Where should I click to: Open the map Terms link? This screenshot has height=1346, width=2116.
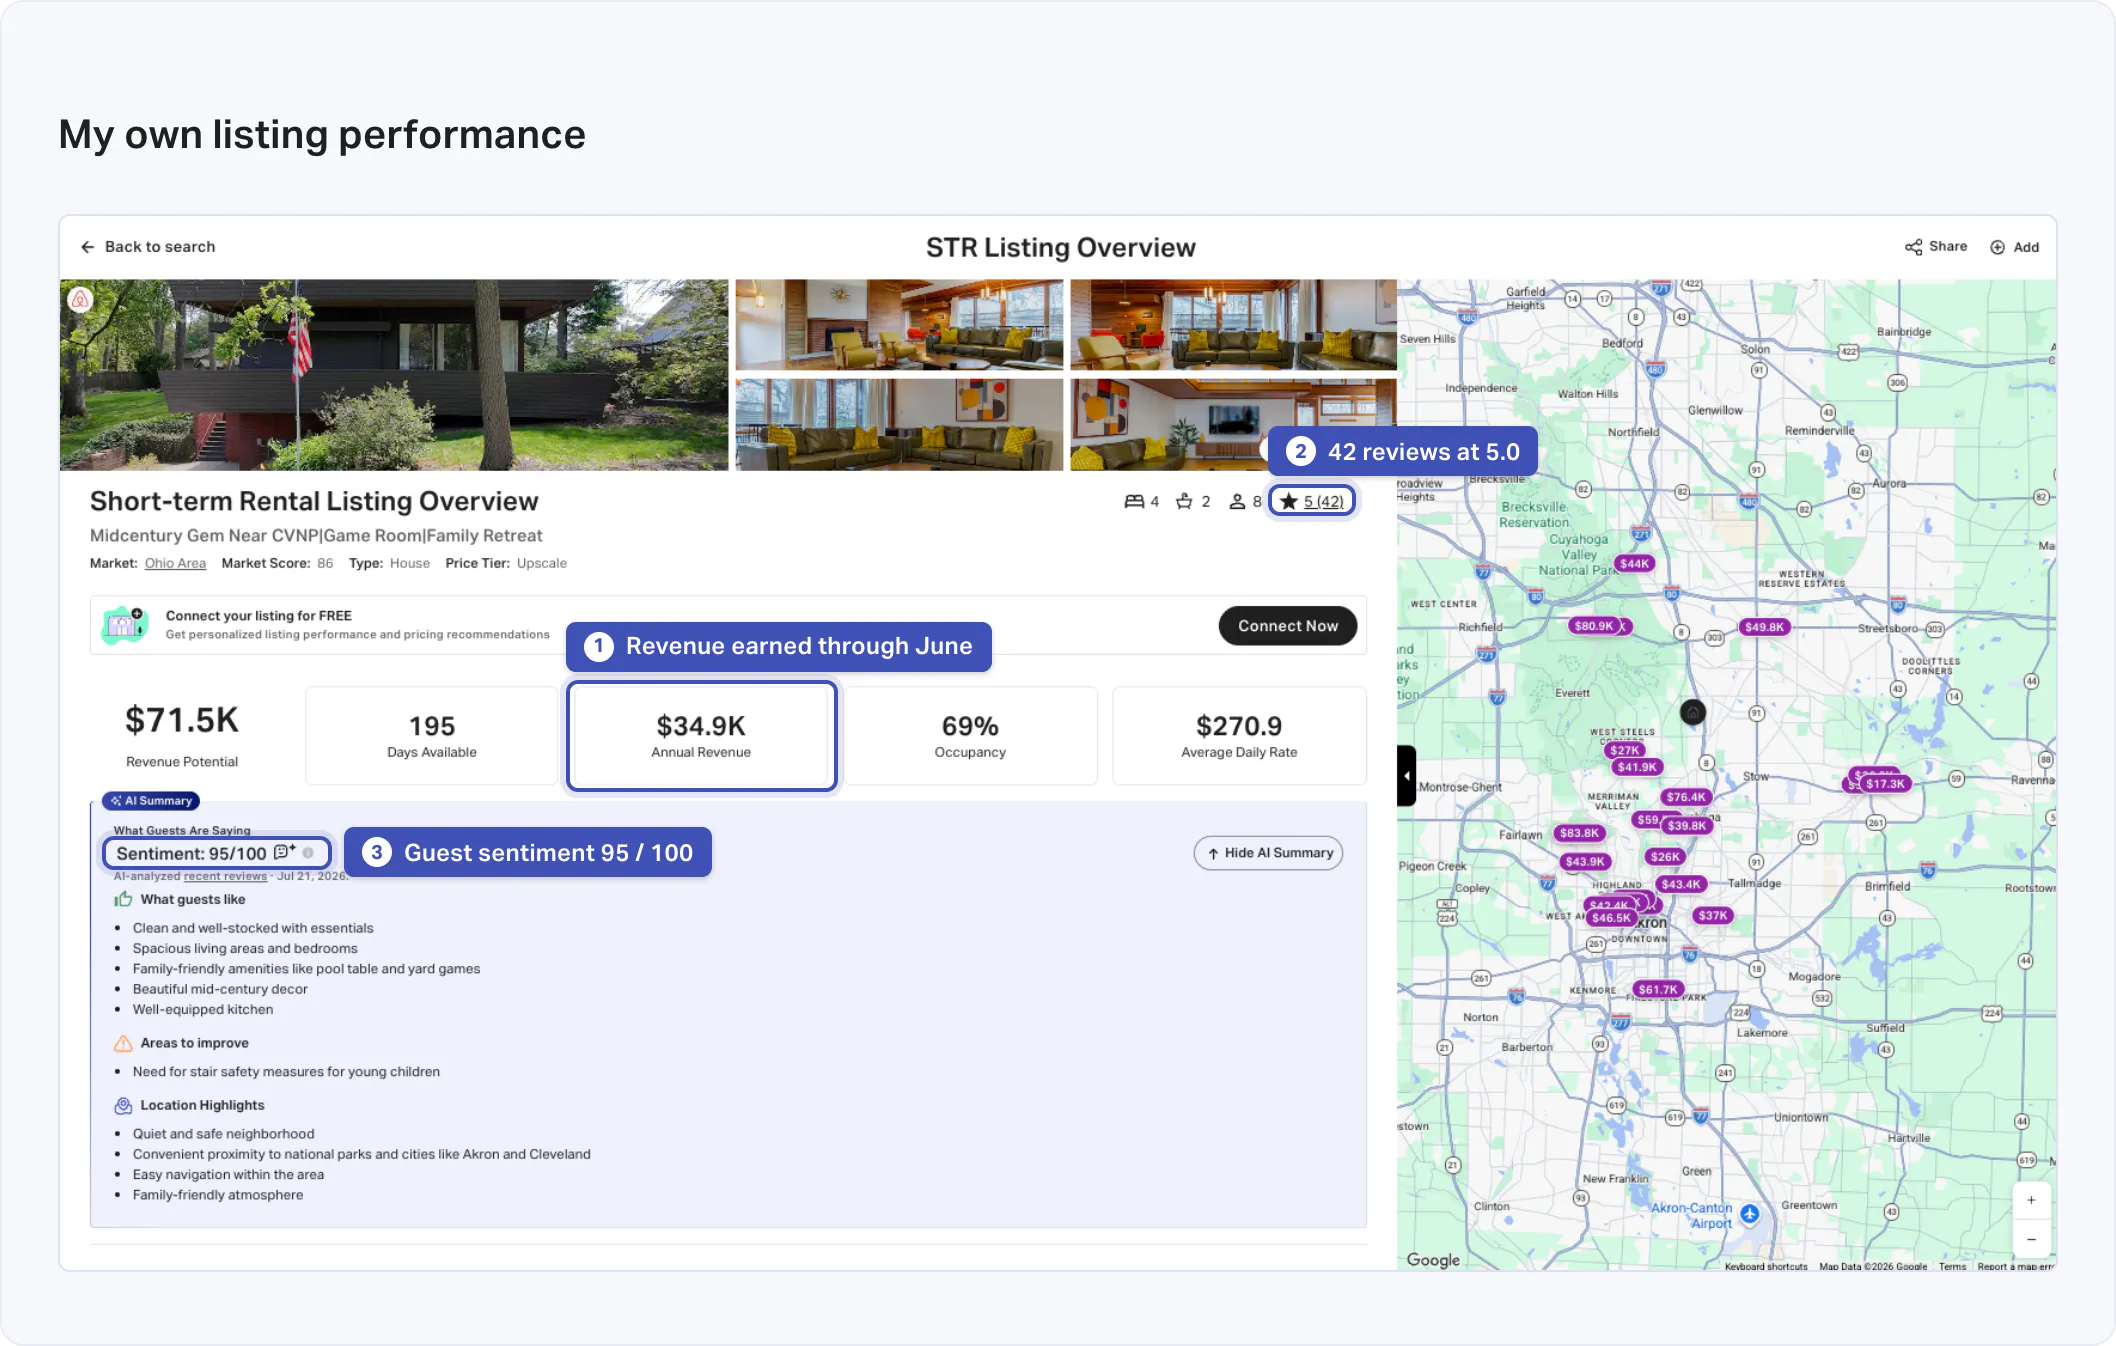(1952, 1266)
